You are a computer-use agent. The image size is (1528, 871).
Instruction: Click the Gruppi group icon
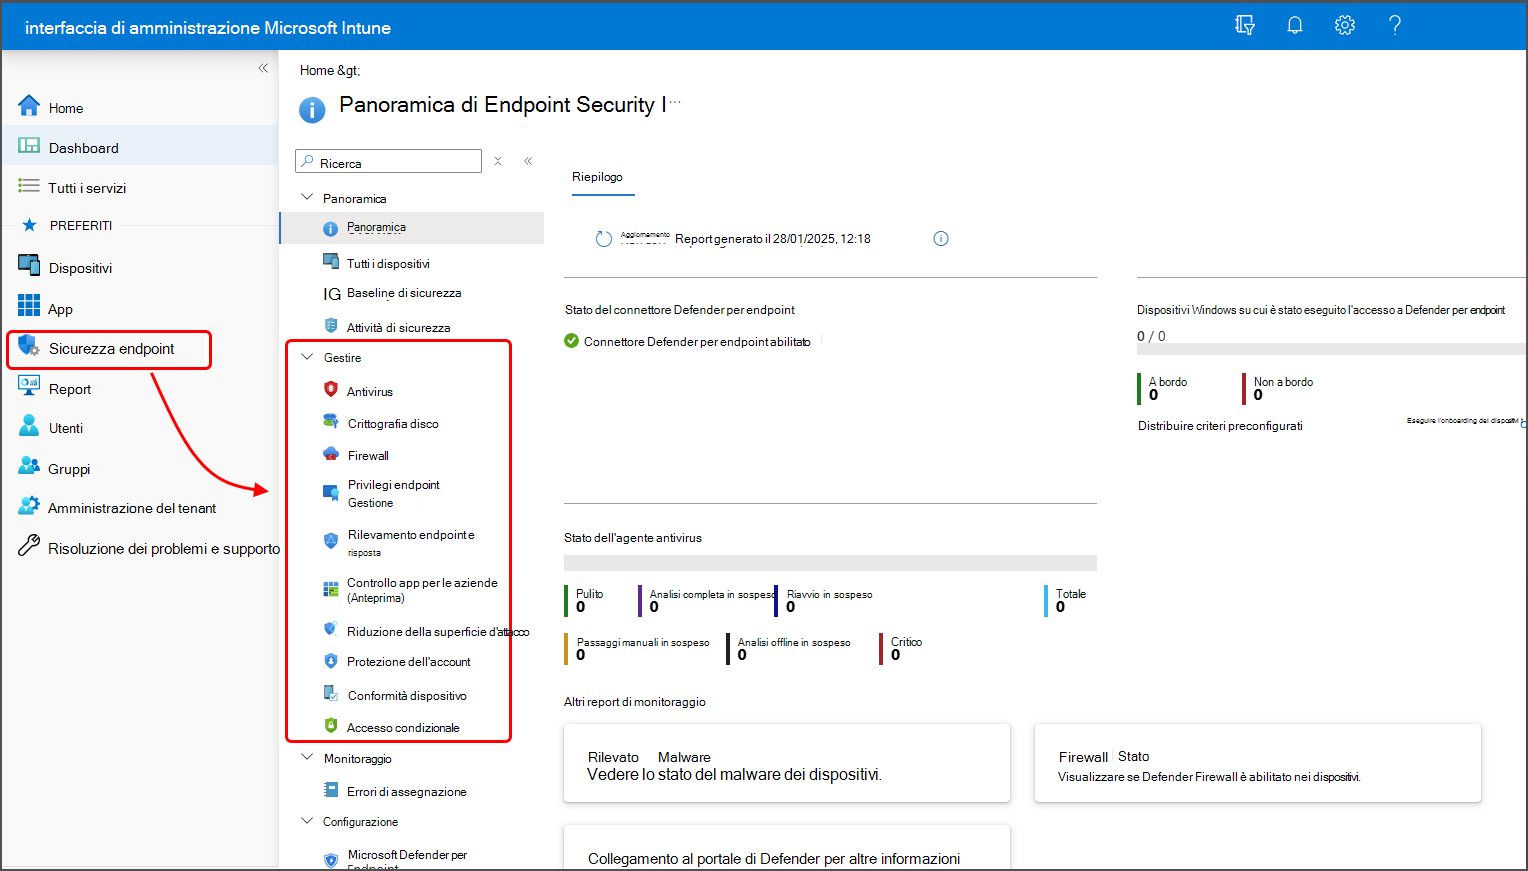click(x=29, y=467)
